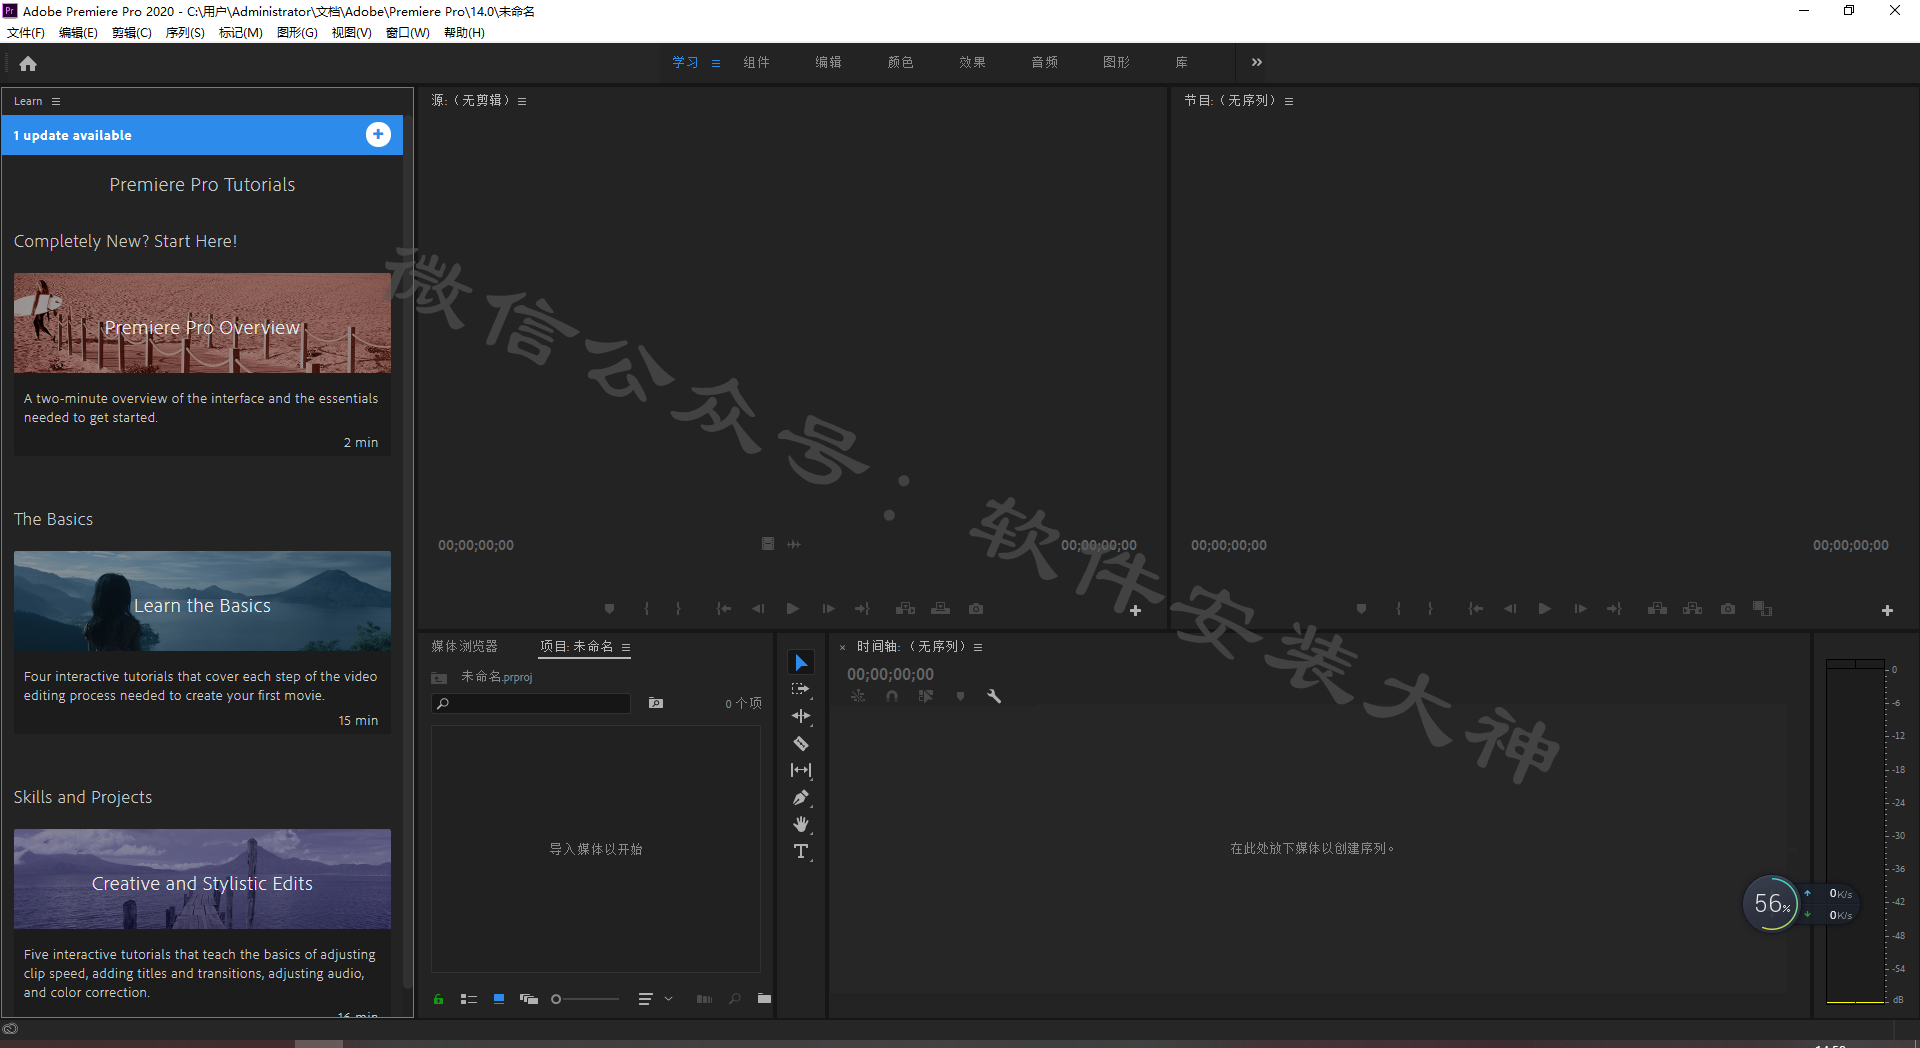Click Program monitor comparison view icon
This screenshot has height=1048, width=1920.
pos(1763,609)
